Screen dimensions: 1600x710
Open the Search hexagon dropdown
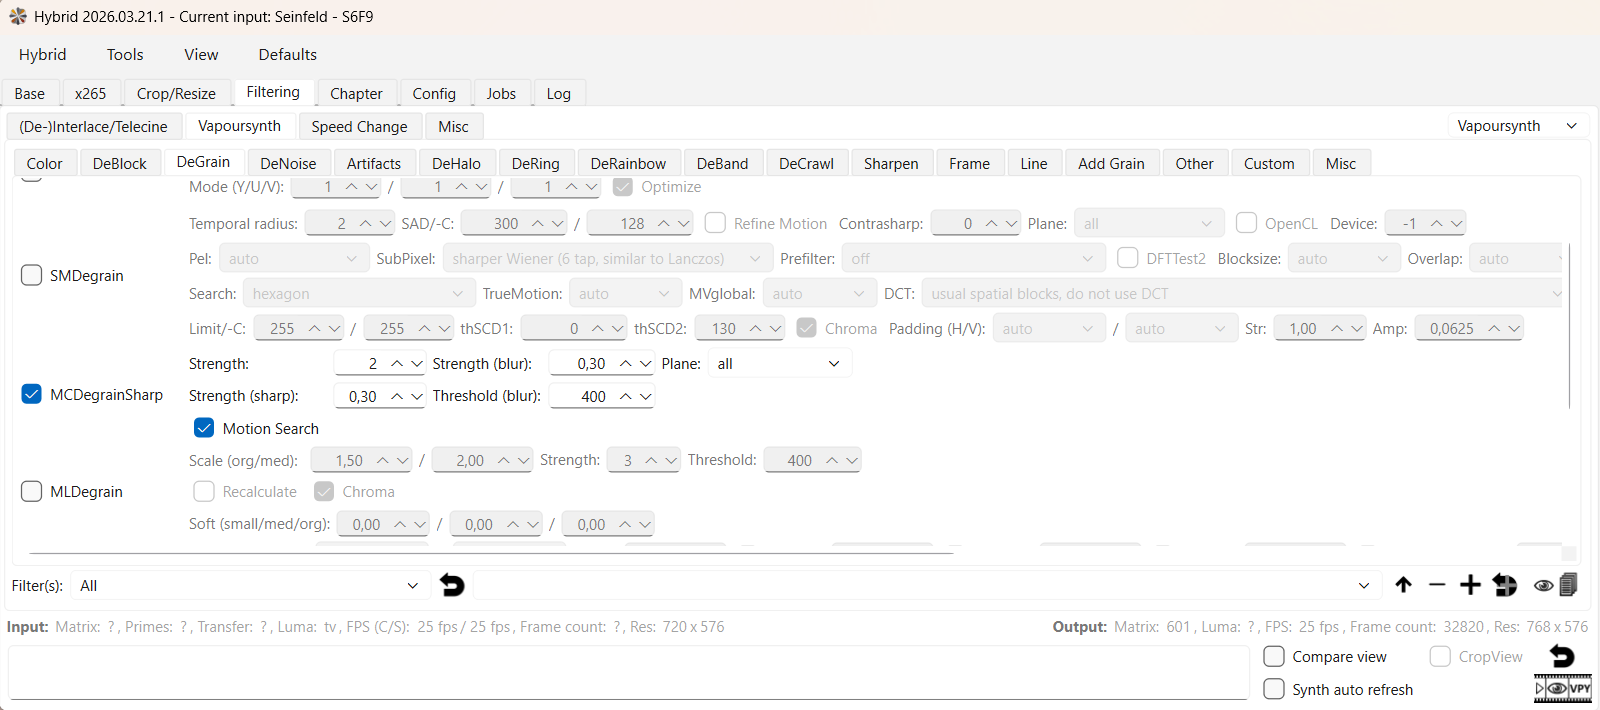[359, 294]
